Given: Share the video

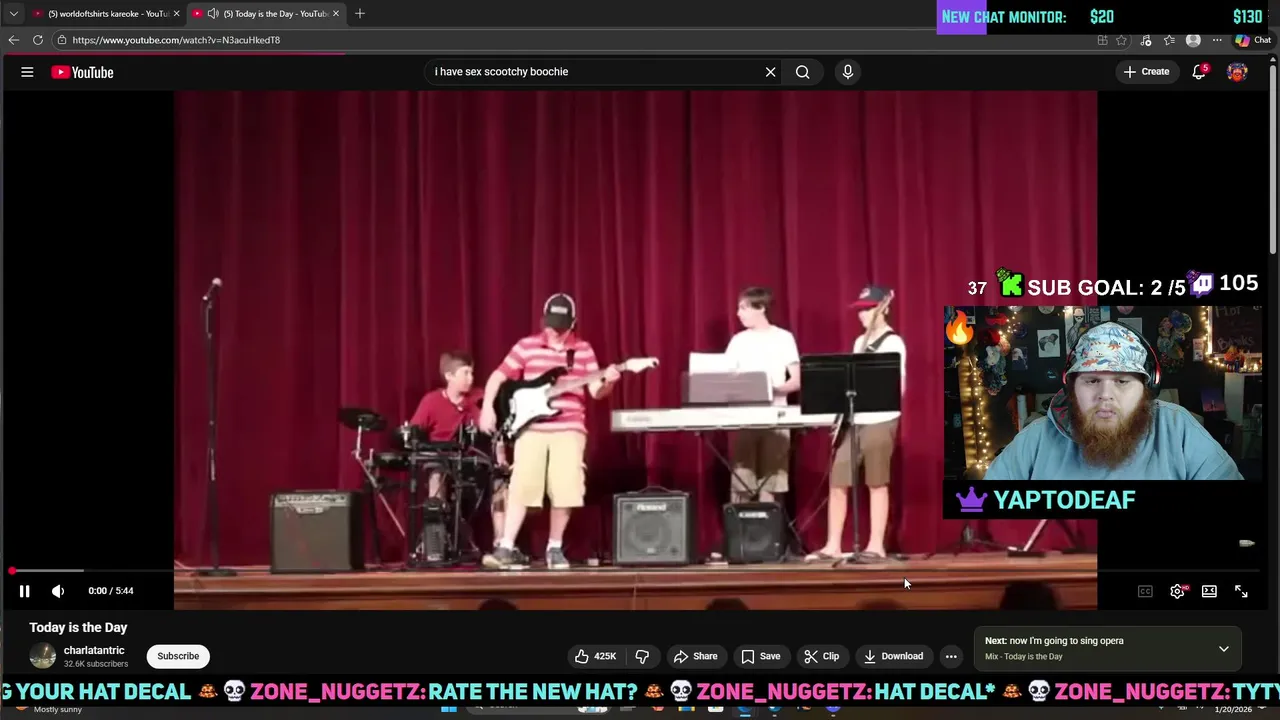Looking at the screenshot, I should pos(695,656).
